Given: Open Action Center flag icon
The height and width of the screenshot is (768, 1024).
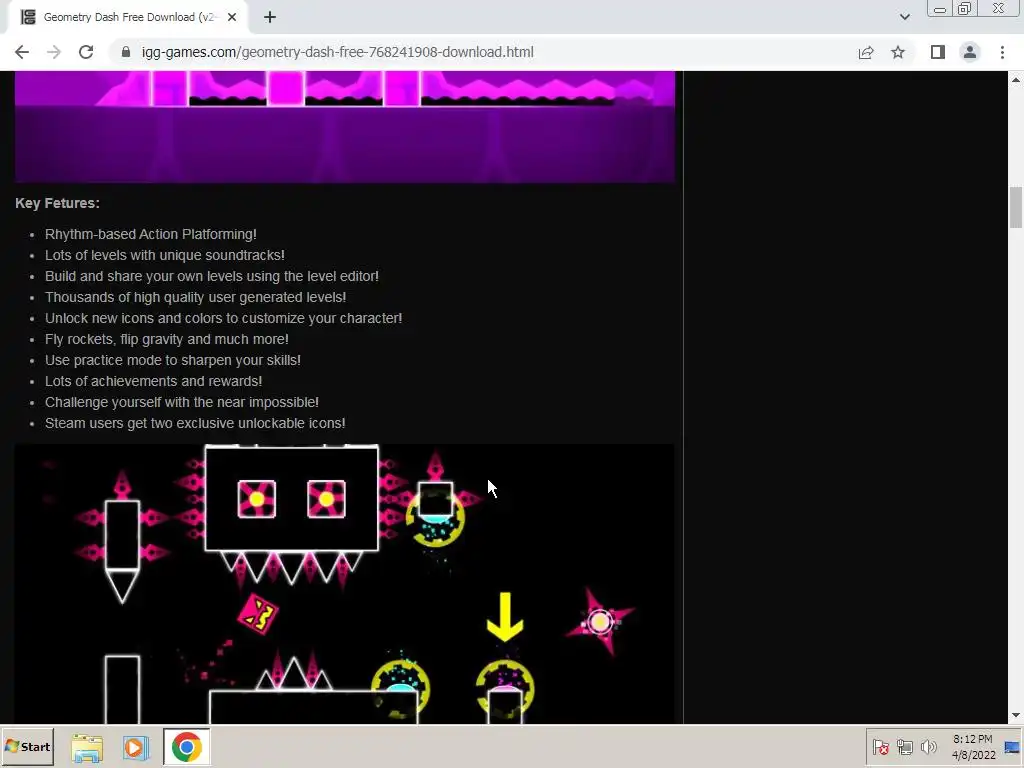Looking at the screenshot, I should (x=881, y=747).
